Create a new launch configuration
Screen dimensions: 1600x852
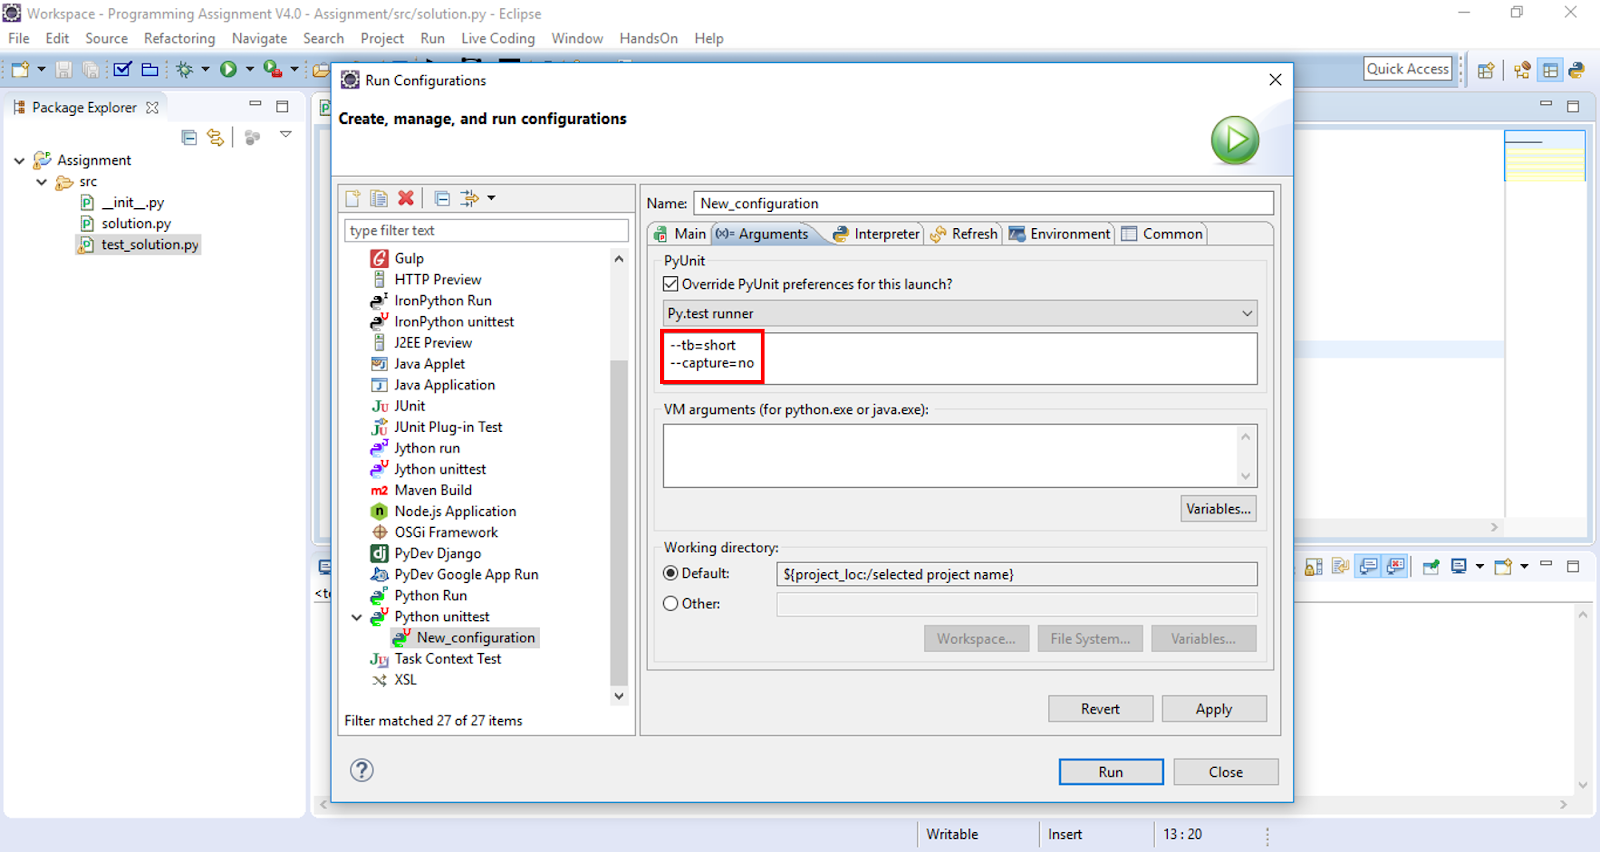coord(353,198)
